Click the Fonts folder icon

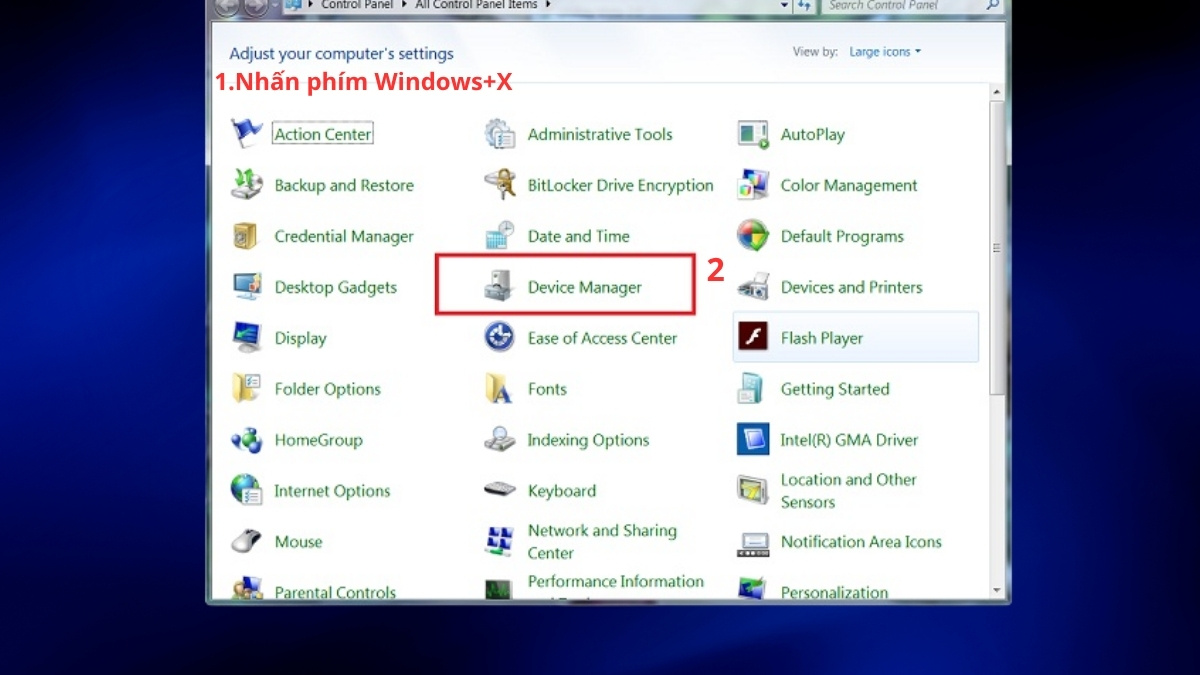[x=500, y=389]
